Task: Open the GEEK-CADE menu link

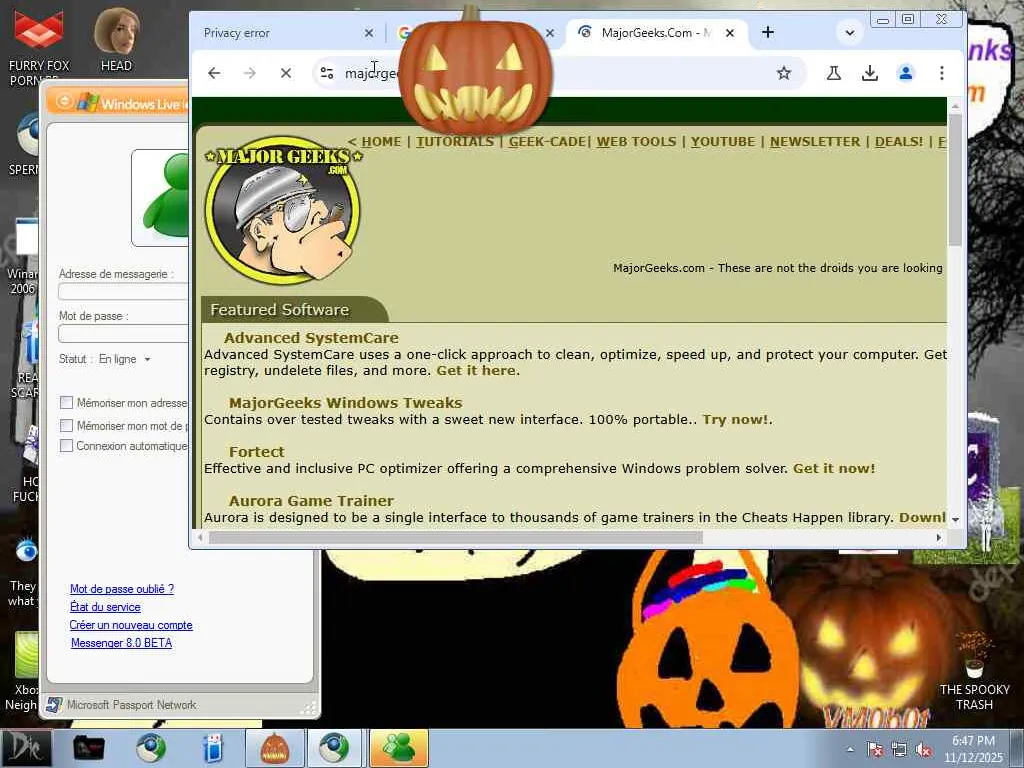Action: click(x=547, y=142)
